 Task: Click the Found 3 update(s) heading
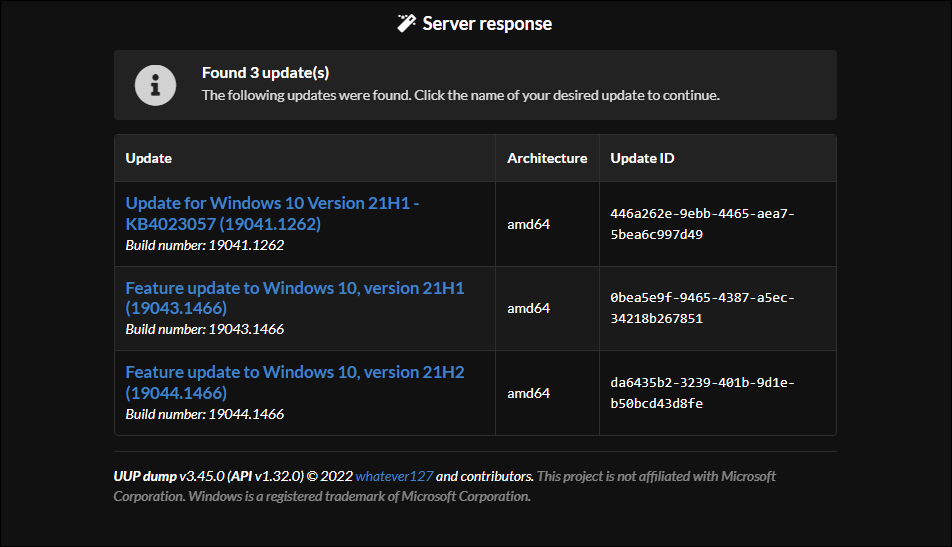pos(265,73)
